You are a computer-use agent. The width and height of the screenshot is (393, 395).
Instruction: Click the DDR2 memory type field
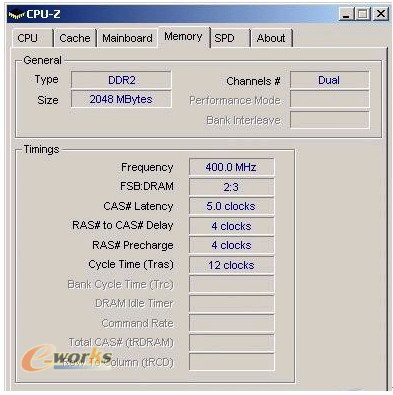point(121,80)
